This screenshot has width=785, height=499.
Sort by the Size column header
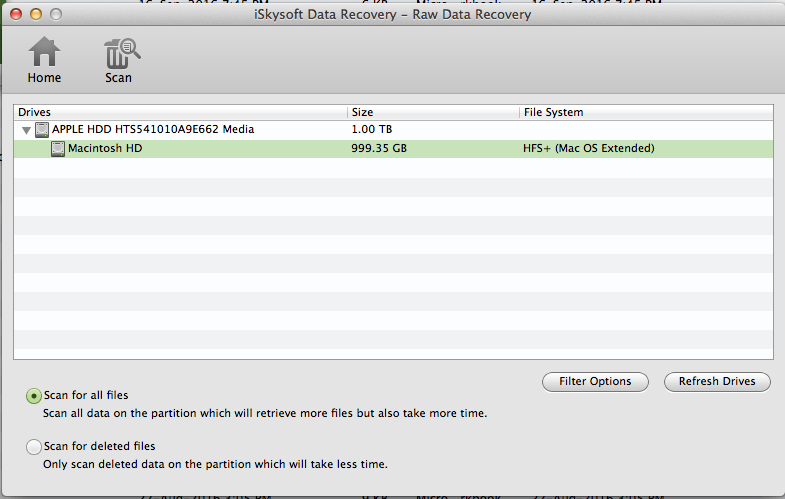coord(433,112)
